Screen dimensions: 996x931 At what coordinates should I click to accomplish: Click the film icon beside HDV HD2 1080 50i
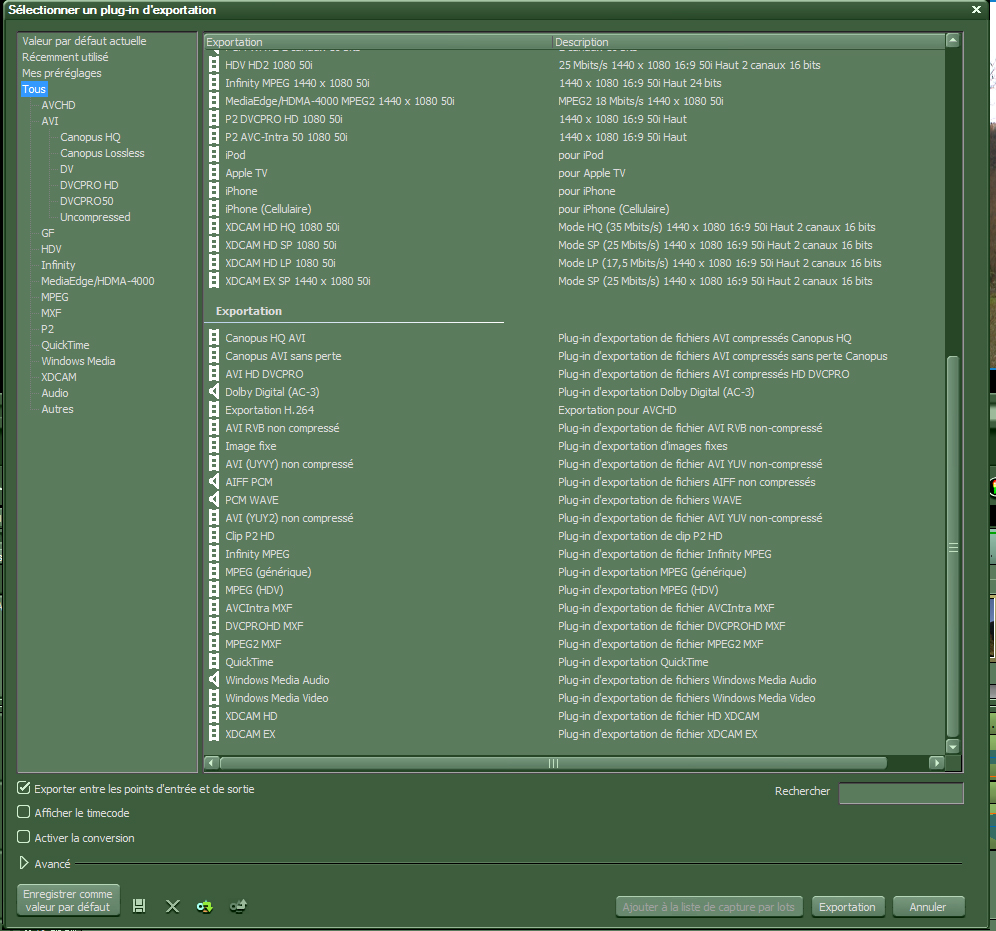[214, 65]
